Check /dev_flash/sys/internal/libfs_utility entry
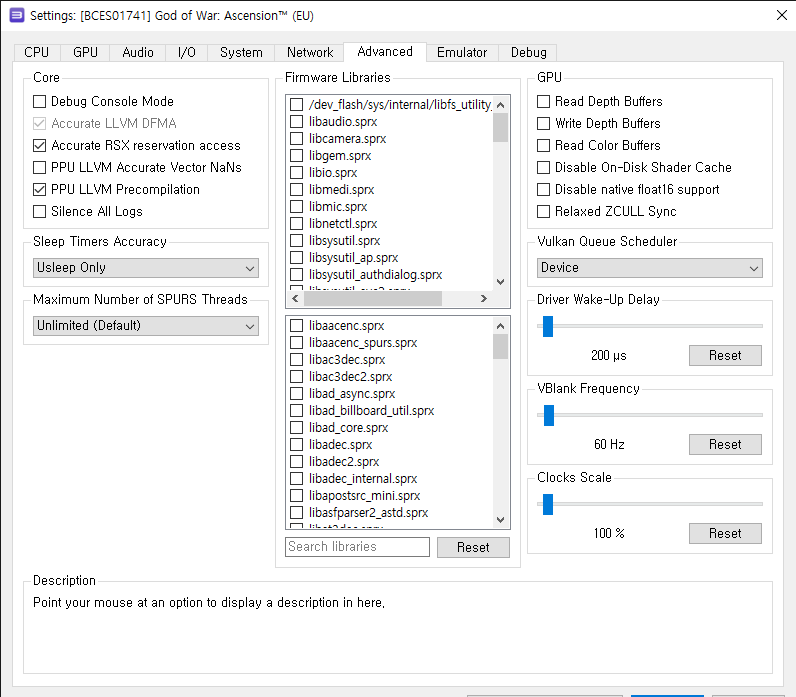796x697 pixels. (x=296, y=105)
